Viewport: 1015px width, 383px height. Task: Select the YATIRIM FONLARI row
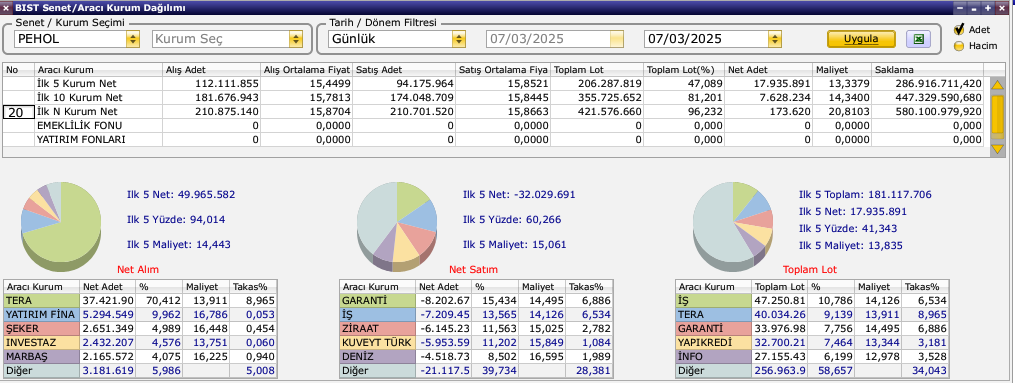(493, 140)
